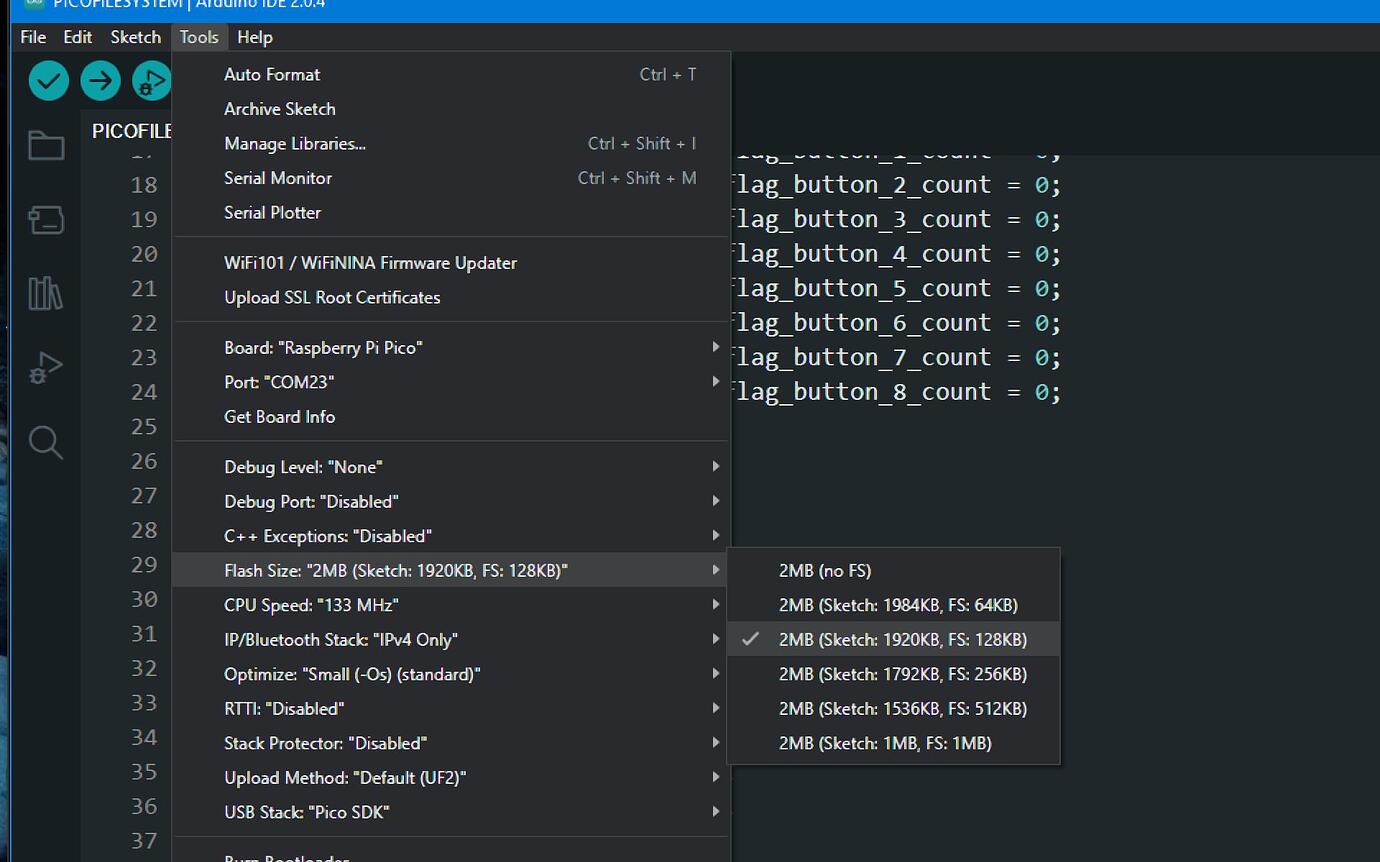Select flash size with 256KB filesystem
The width and height of the screenshot is (1380, 862).
coord(904,674)
